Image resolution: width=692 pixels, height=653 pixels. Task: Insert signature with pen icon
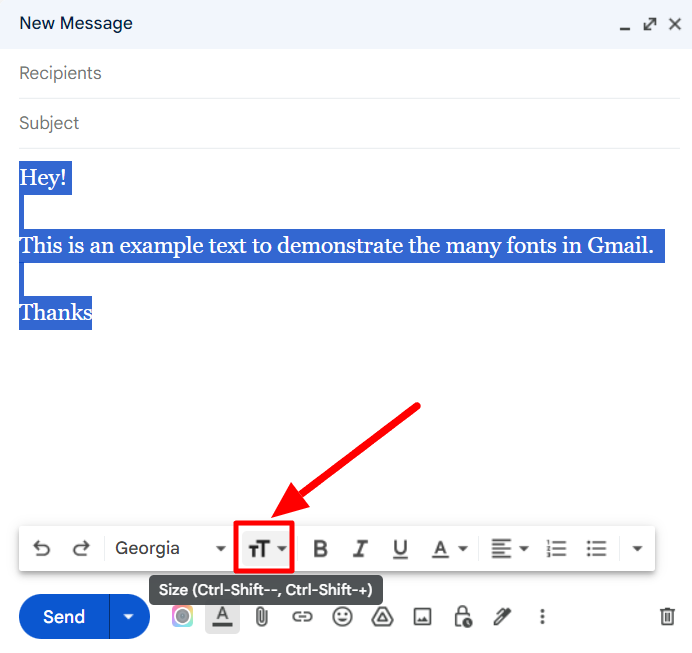tap(502, 616)
